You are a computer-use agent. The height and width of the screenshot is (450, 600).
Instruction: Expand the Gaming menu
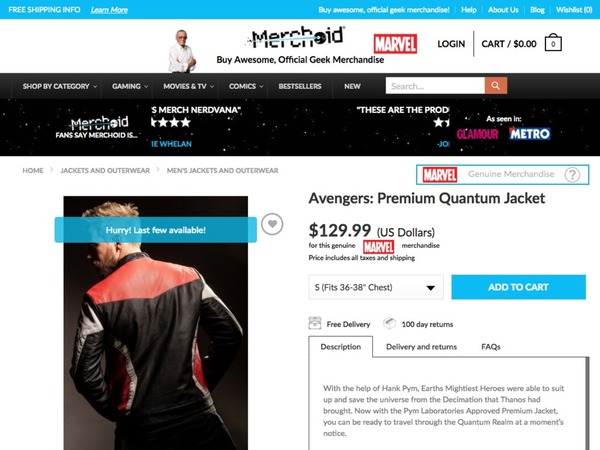(130, 86)
